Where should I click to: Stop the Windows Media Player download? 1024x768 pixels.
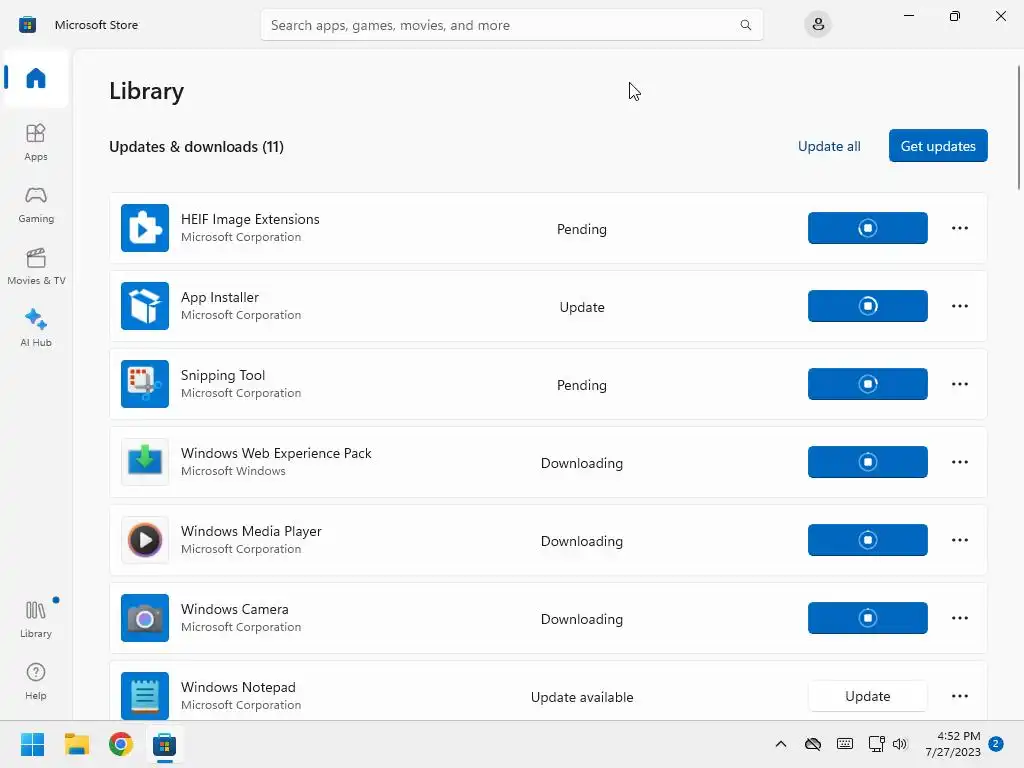pyautogui.click(x=867, y=540)
